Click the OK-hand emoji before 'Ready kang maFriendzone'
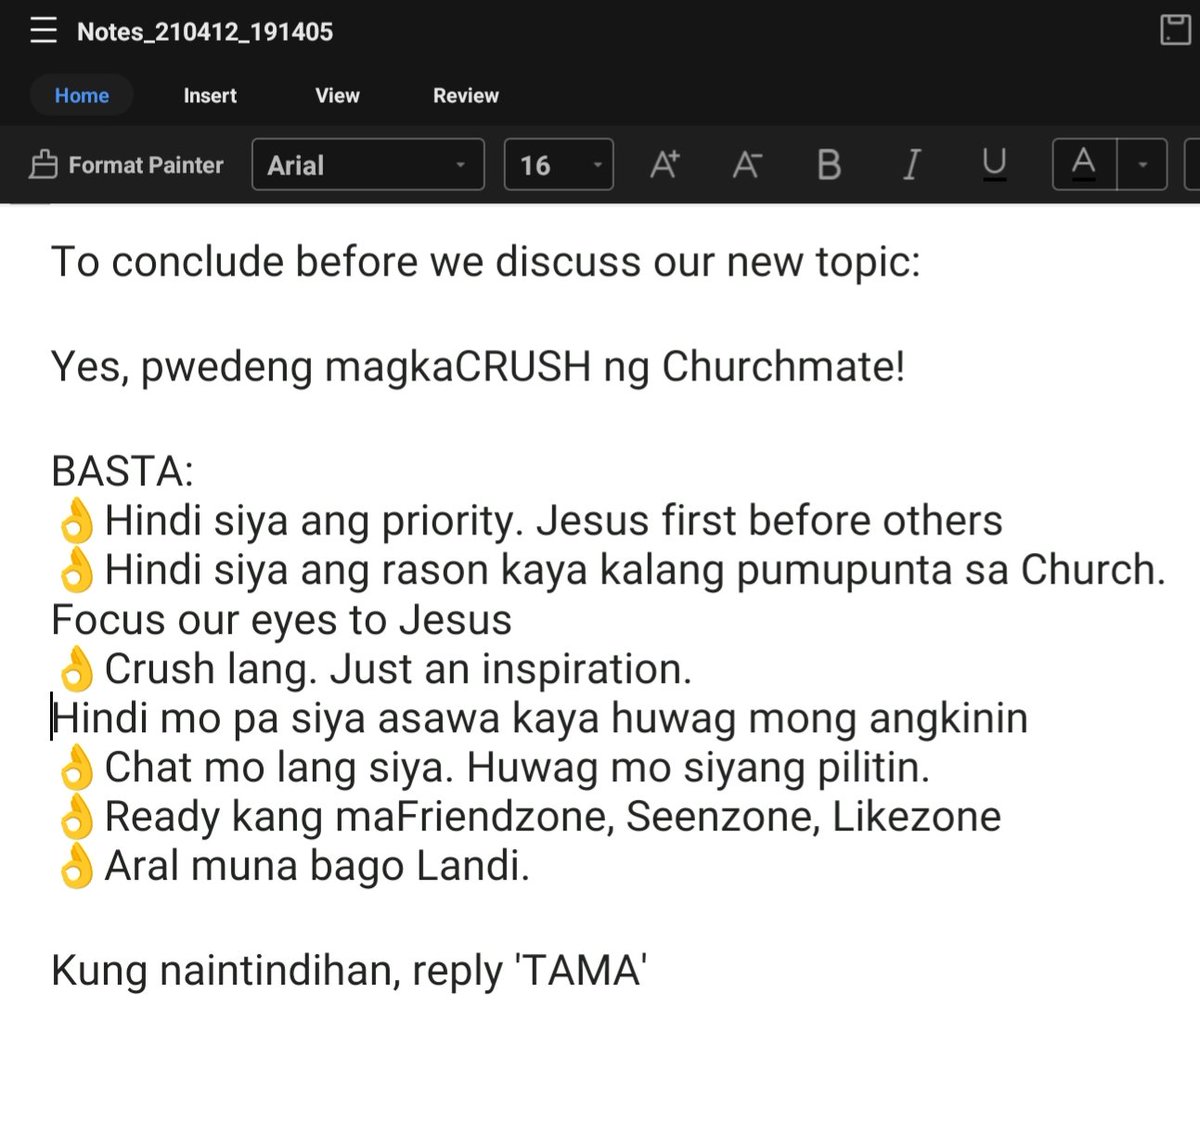 tap(76, 818)
